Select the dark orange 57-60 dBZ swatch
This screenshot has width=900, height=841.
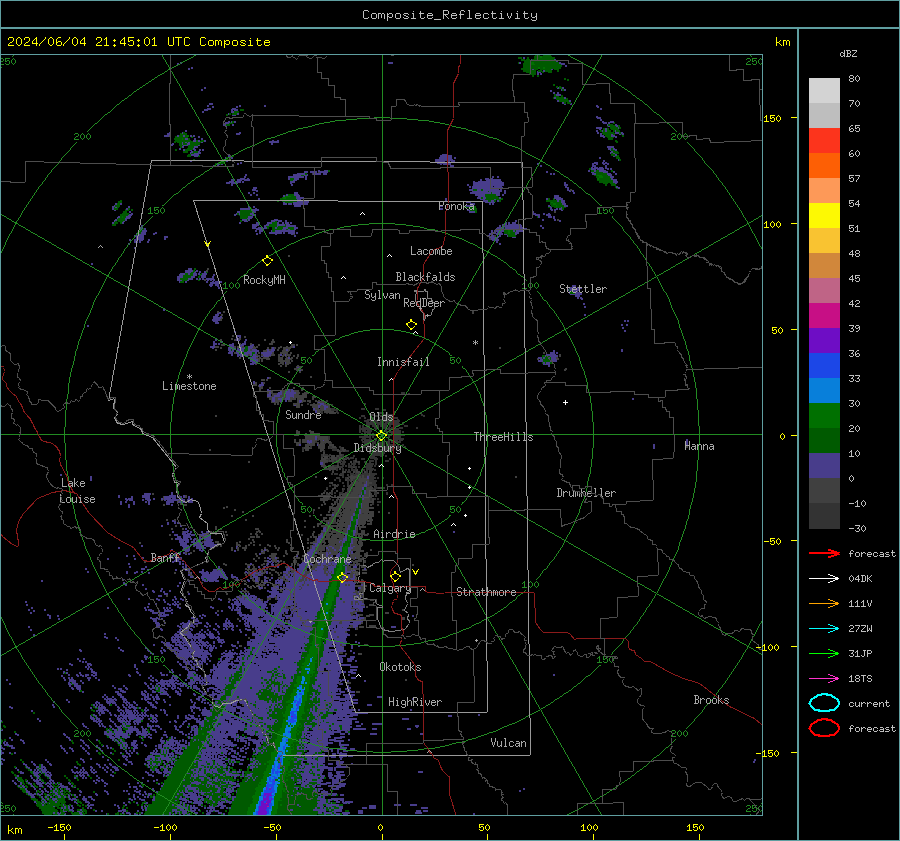(x=824, y=166)
